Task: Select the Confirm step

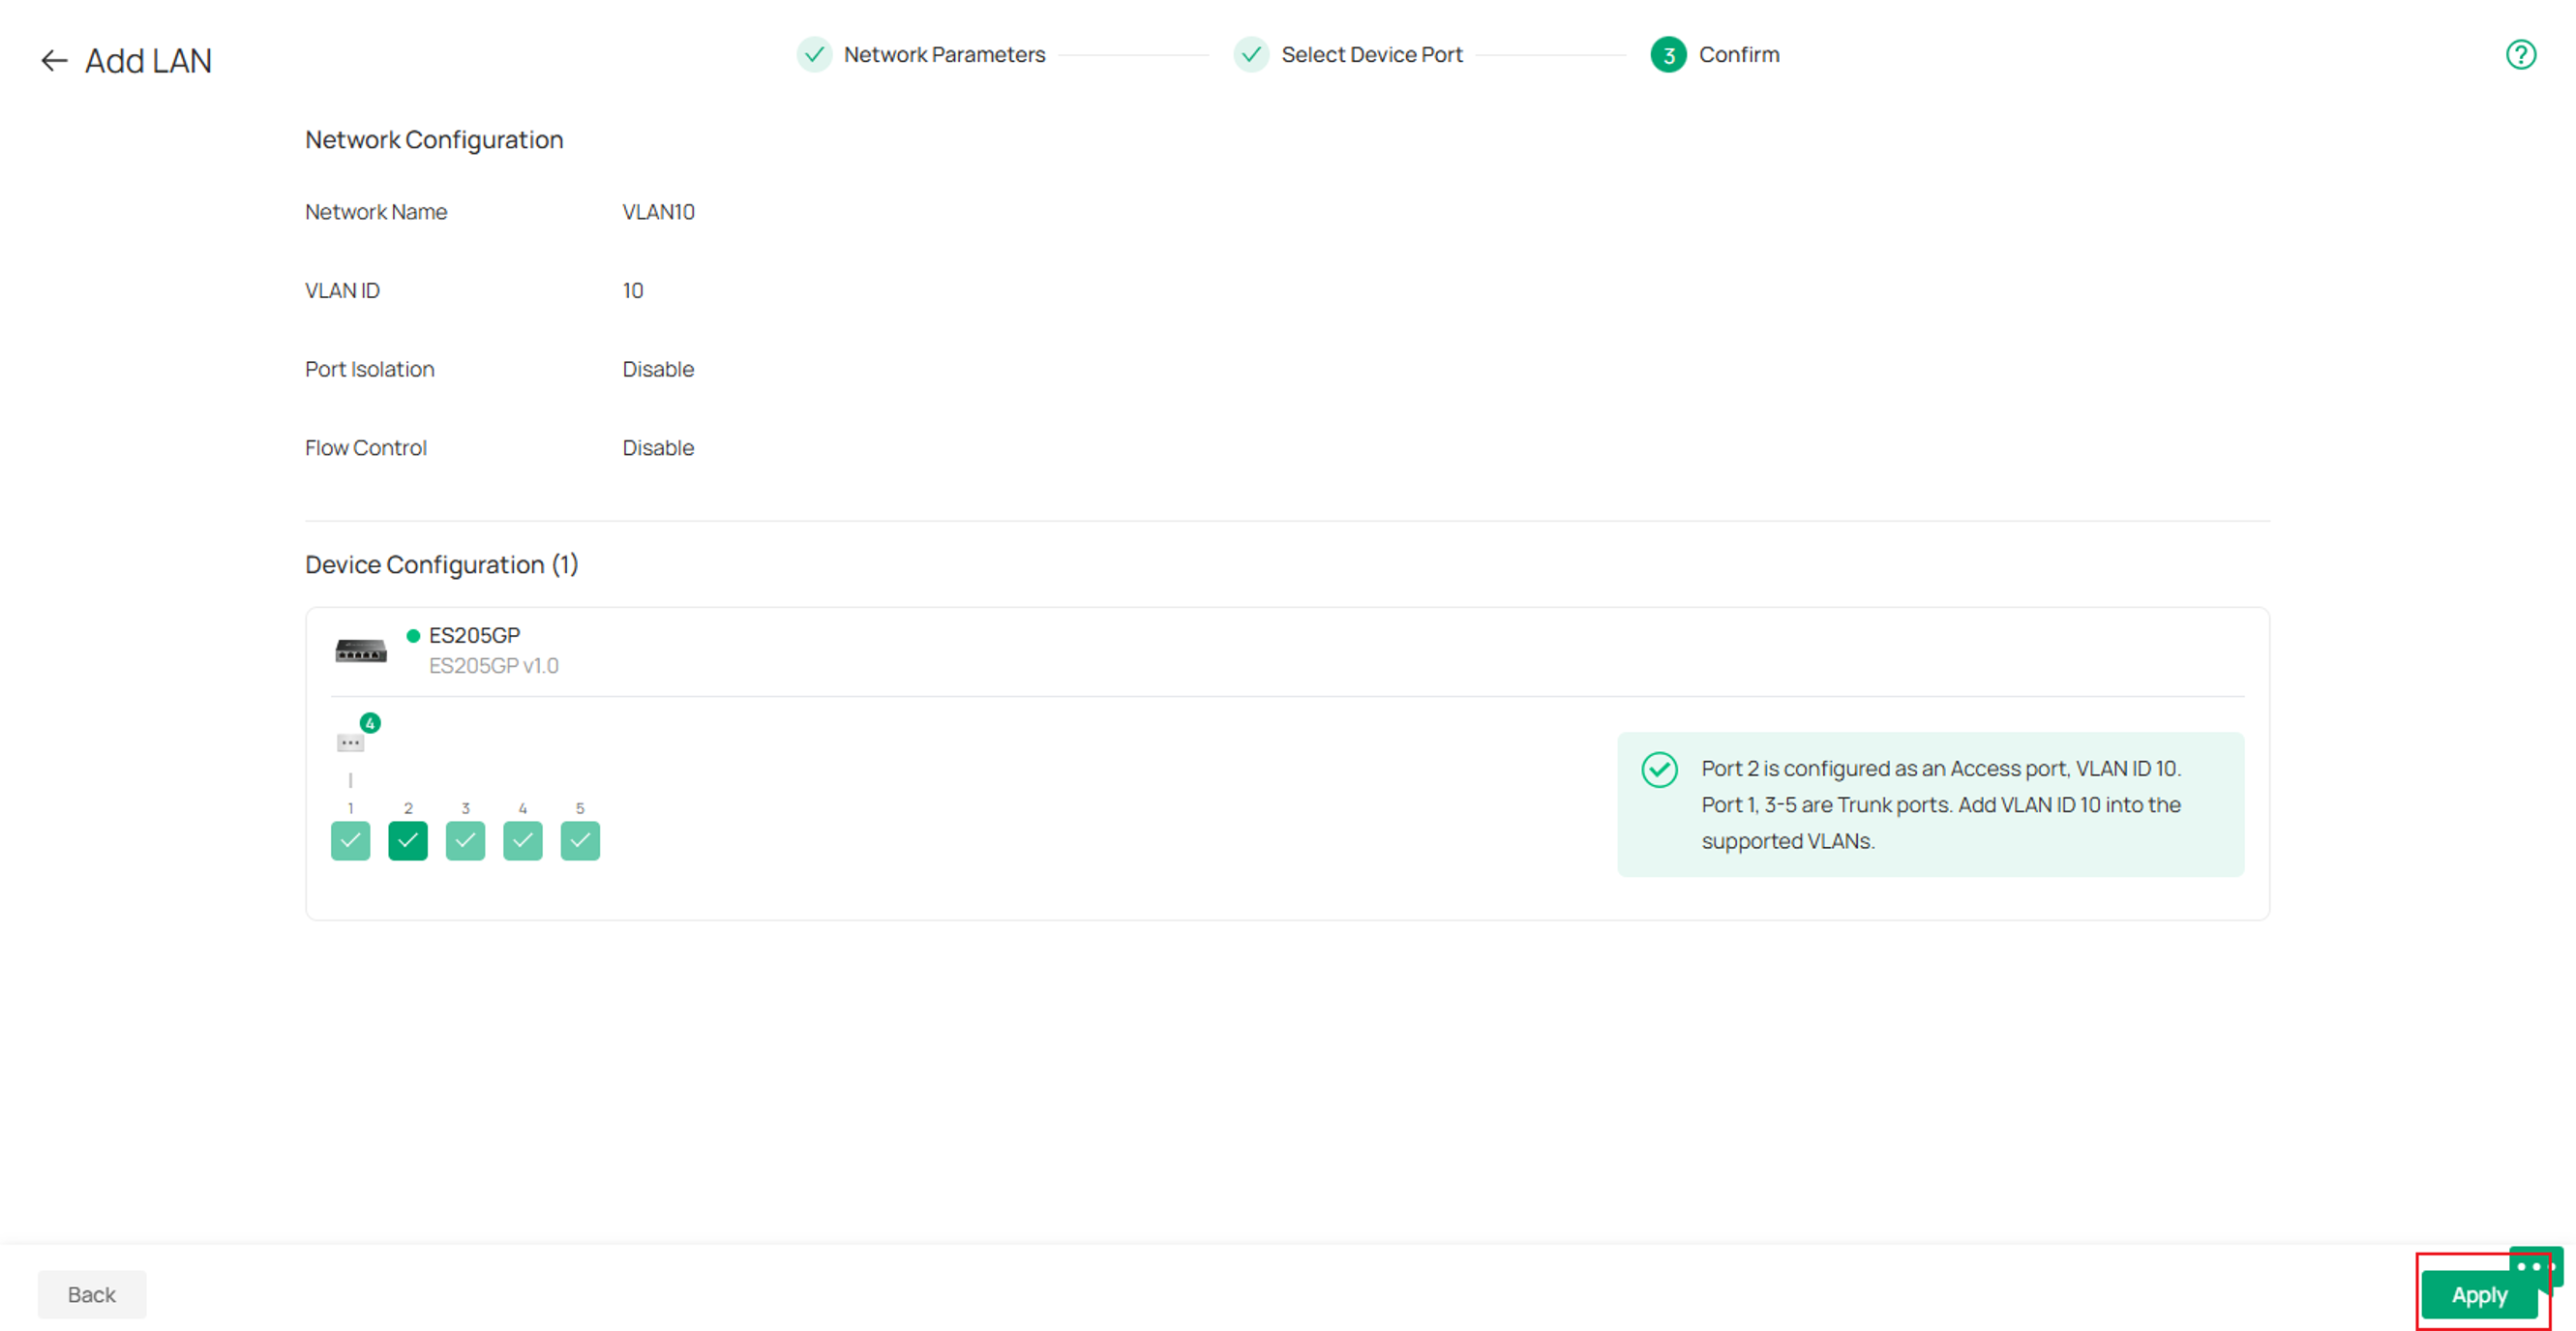Action: tap(1715, 54)
